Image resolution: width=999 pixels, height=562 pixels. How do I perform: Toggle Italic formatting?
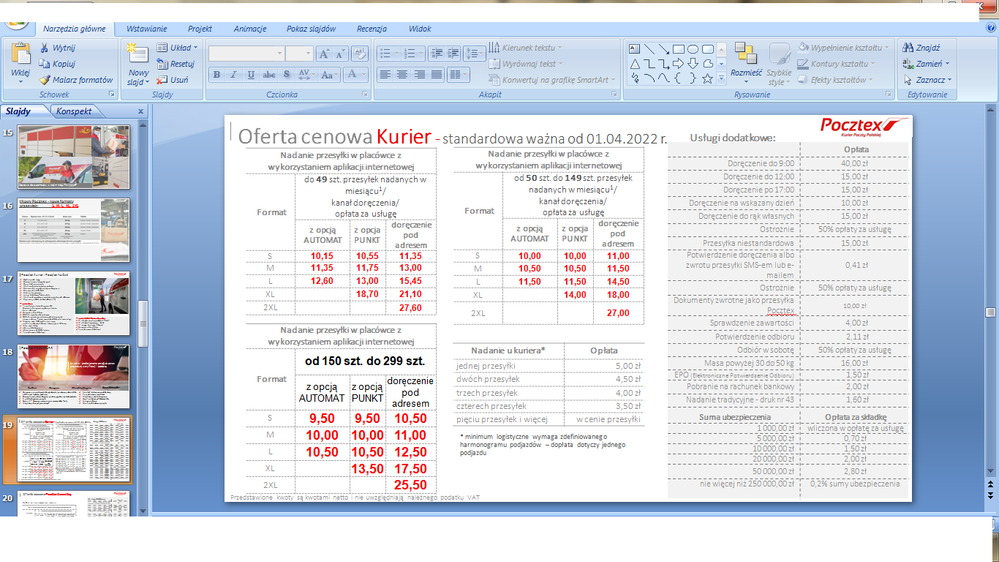[x=234, y=75]
